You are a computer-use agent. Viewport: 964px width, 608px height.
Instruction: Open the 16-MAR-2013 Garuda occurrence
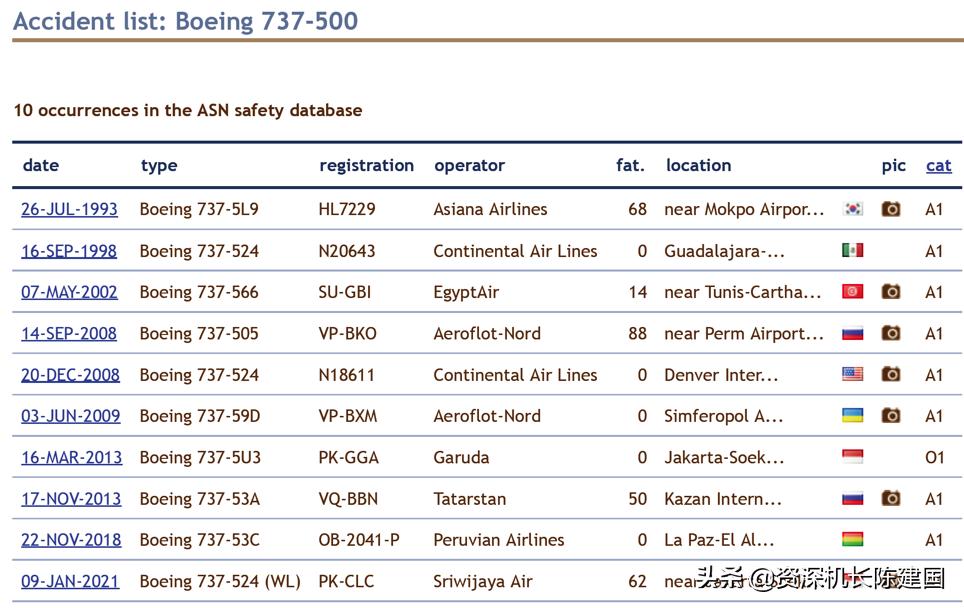(x=71, y=457)
